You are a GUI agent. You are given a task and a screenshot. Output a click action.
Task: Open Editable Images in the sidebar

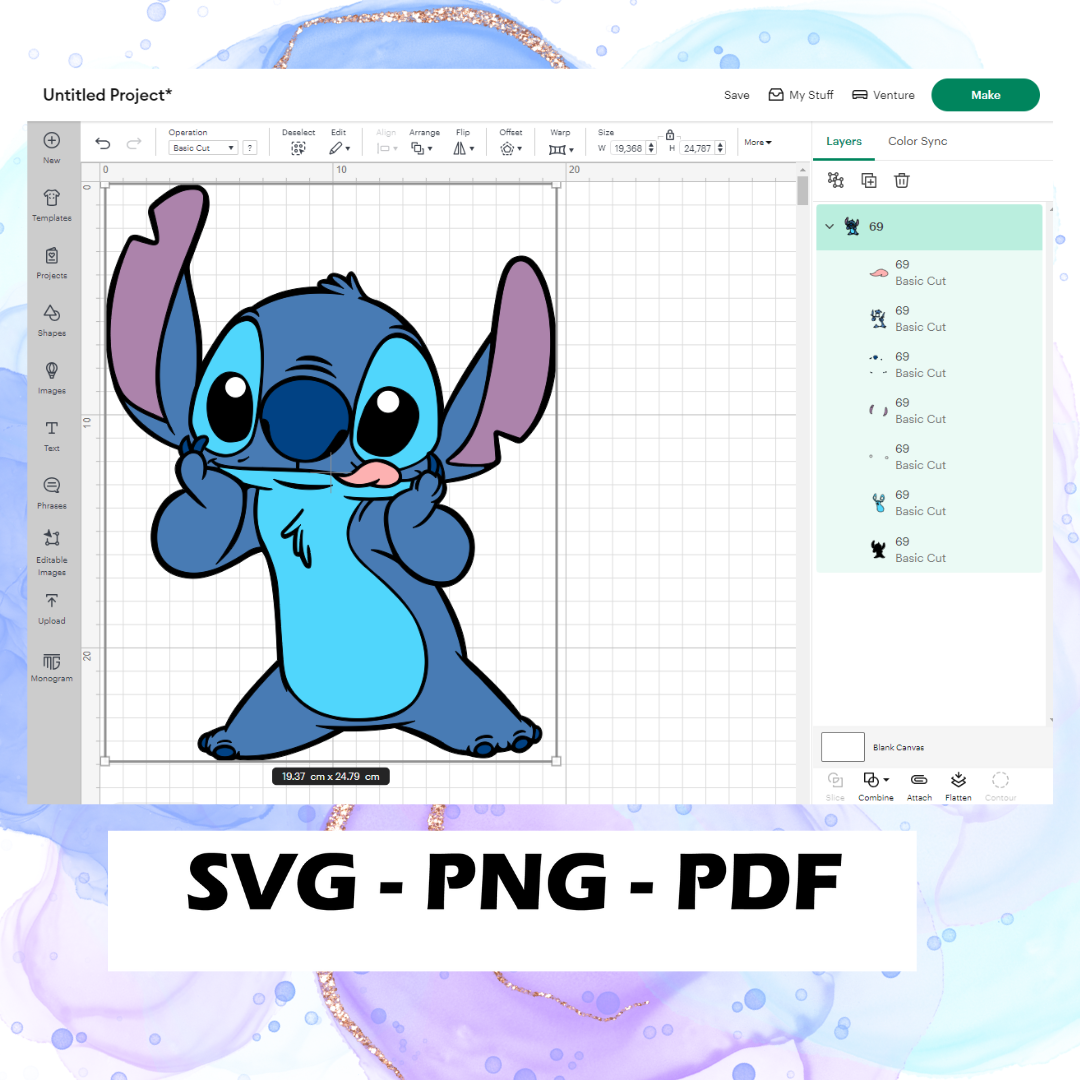point(52,552)
